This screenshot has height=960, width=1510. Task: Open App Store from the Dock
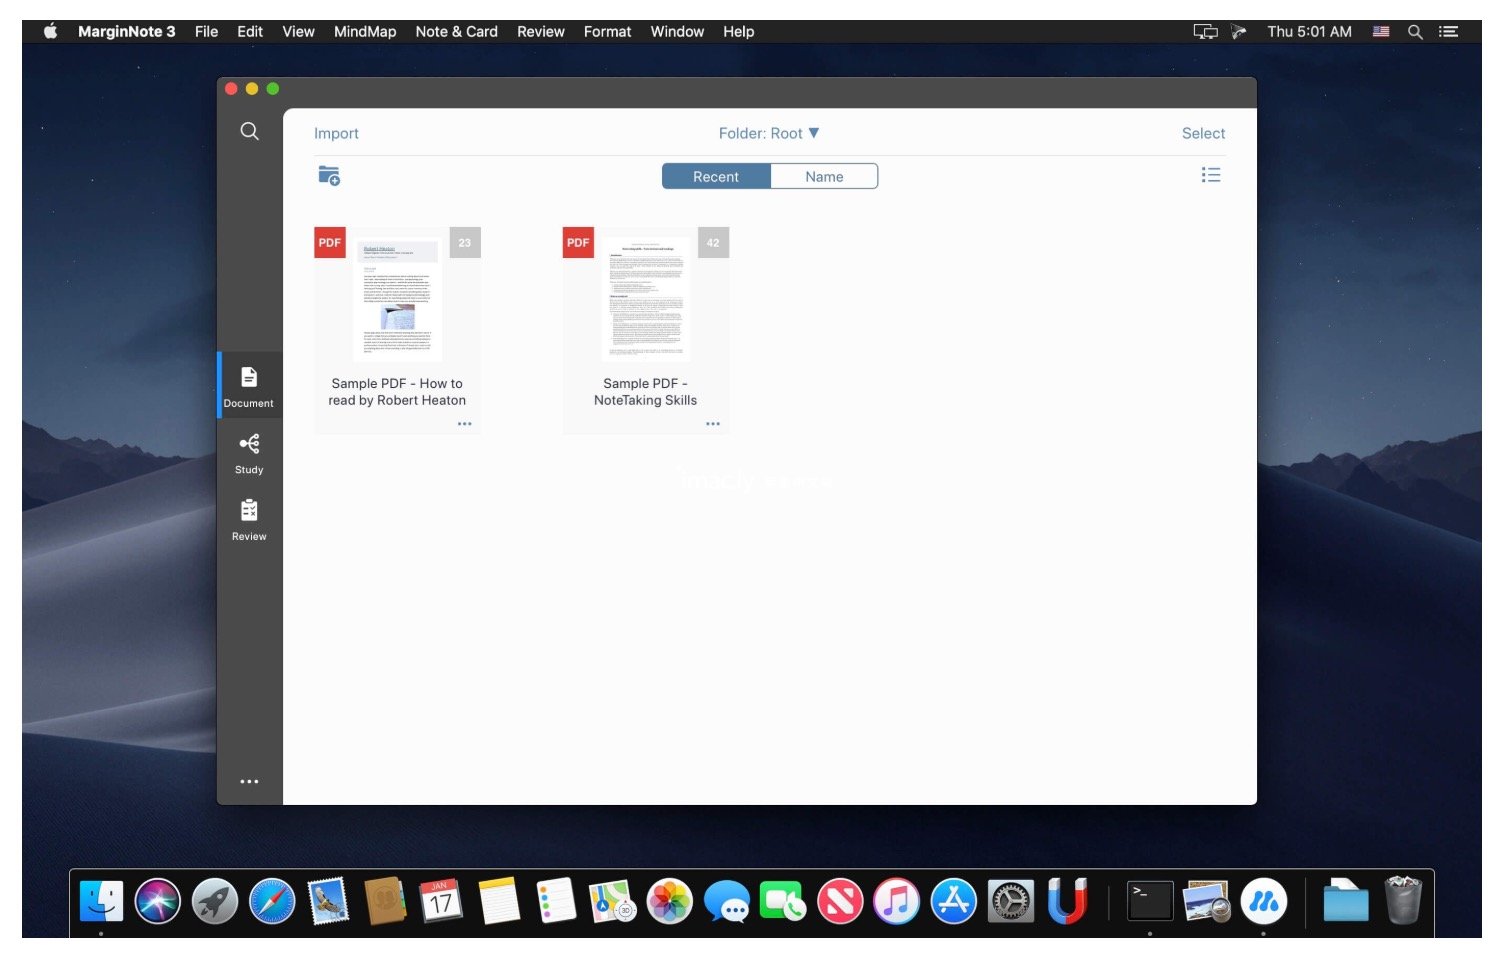pos(954,901)
